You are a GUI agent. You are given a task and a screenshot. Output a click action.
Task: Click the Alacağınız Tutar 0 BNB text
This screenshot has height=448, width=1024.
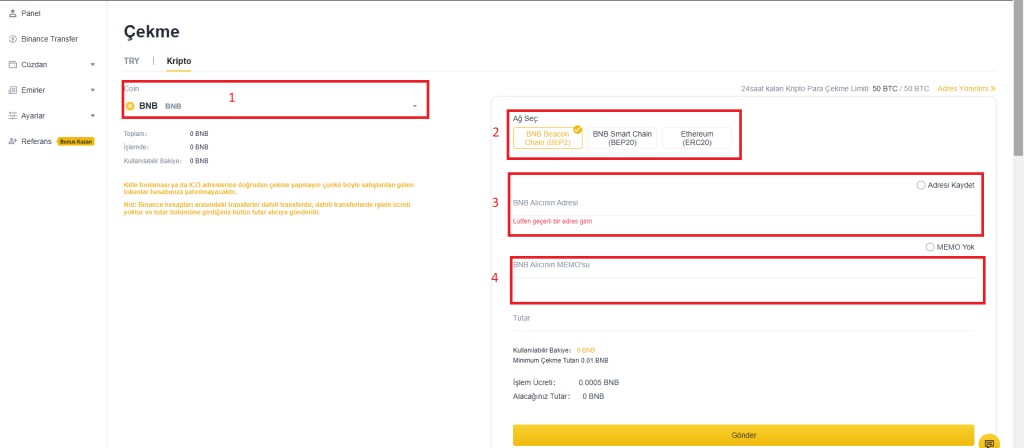pyautogui.click(x=559, y=396)
